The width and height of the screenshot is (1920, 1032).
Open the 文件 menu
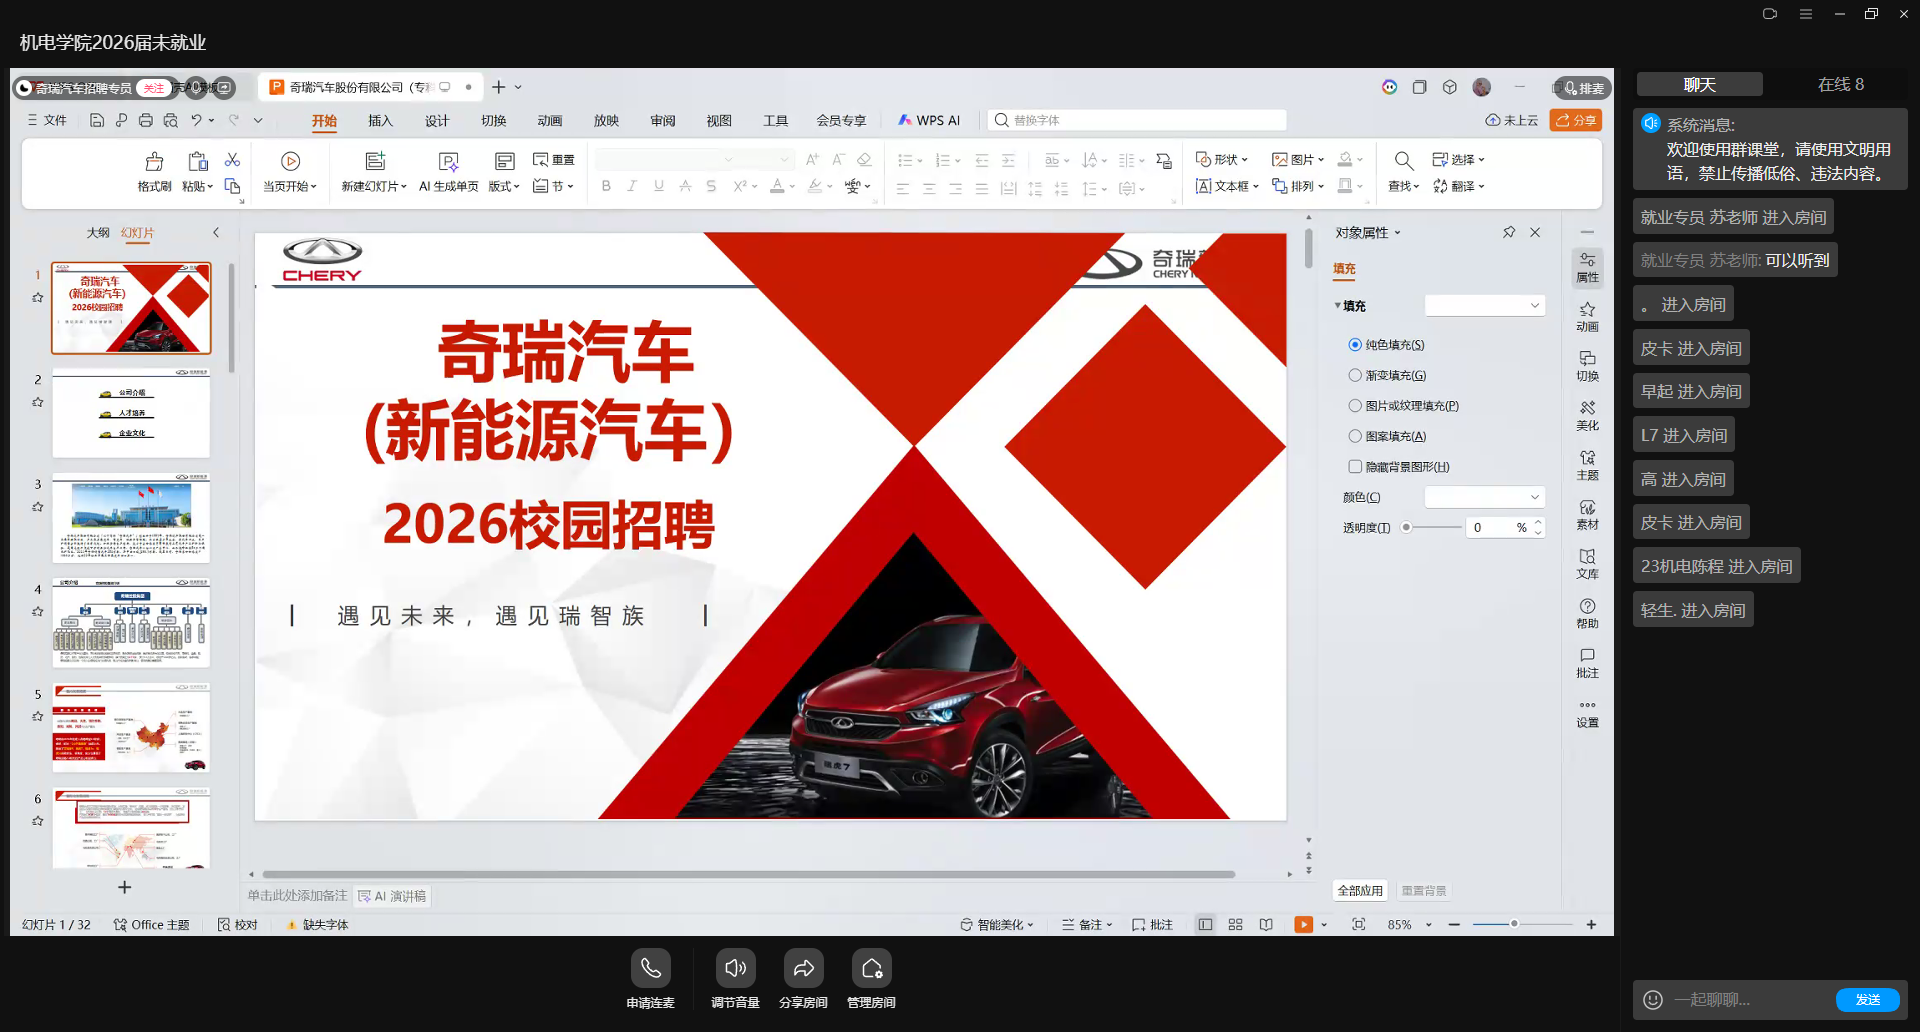47,121
